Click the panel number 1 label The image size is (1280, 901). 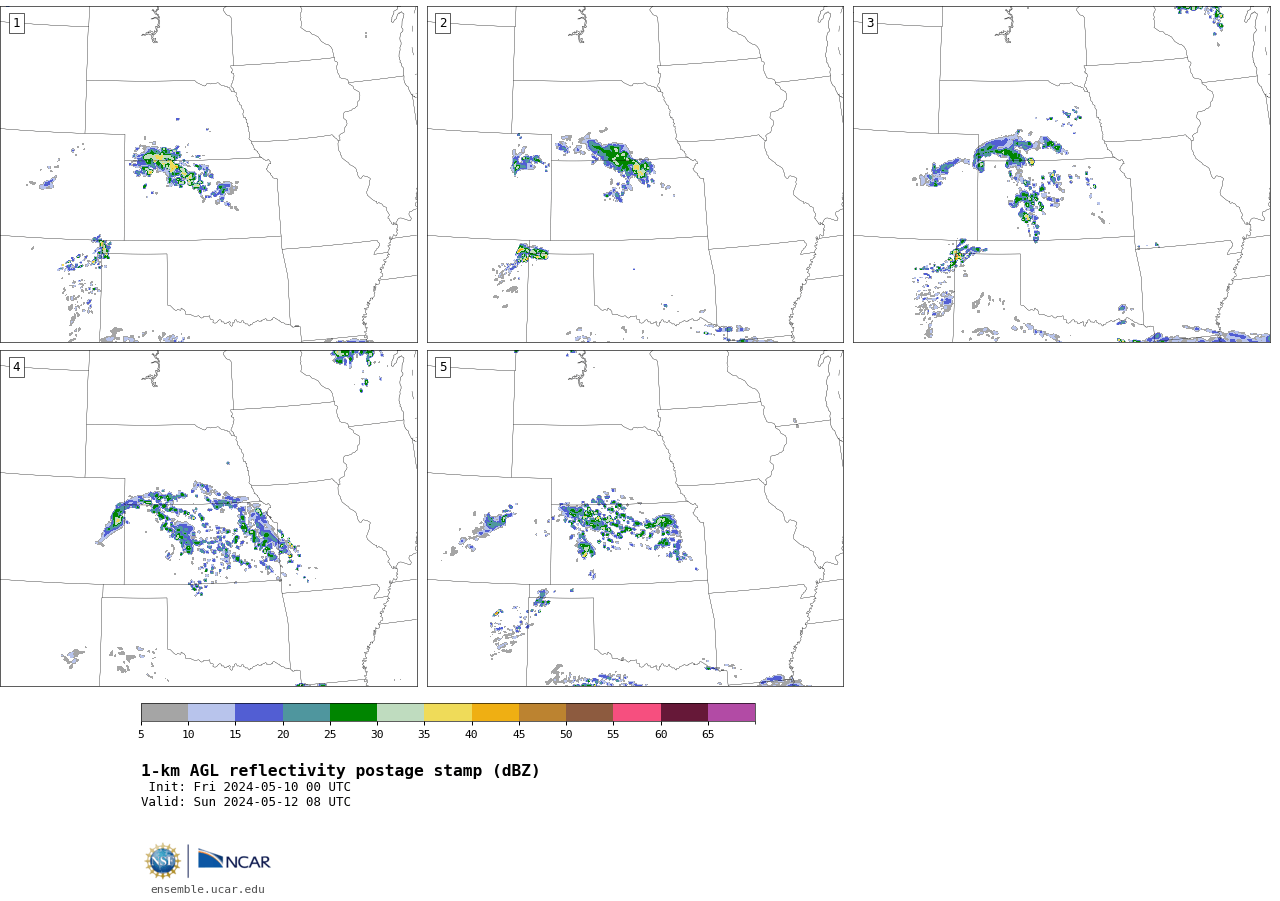(17, 23)
